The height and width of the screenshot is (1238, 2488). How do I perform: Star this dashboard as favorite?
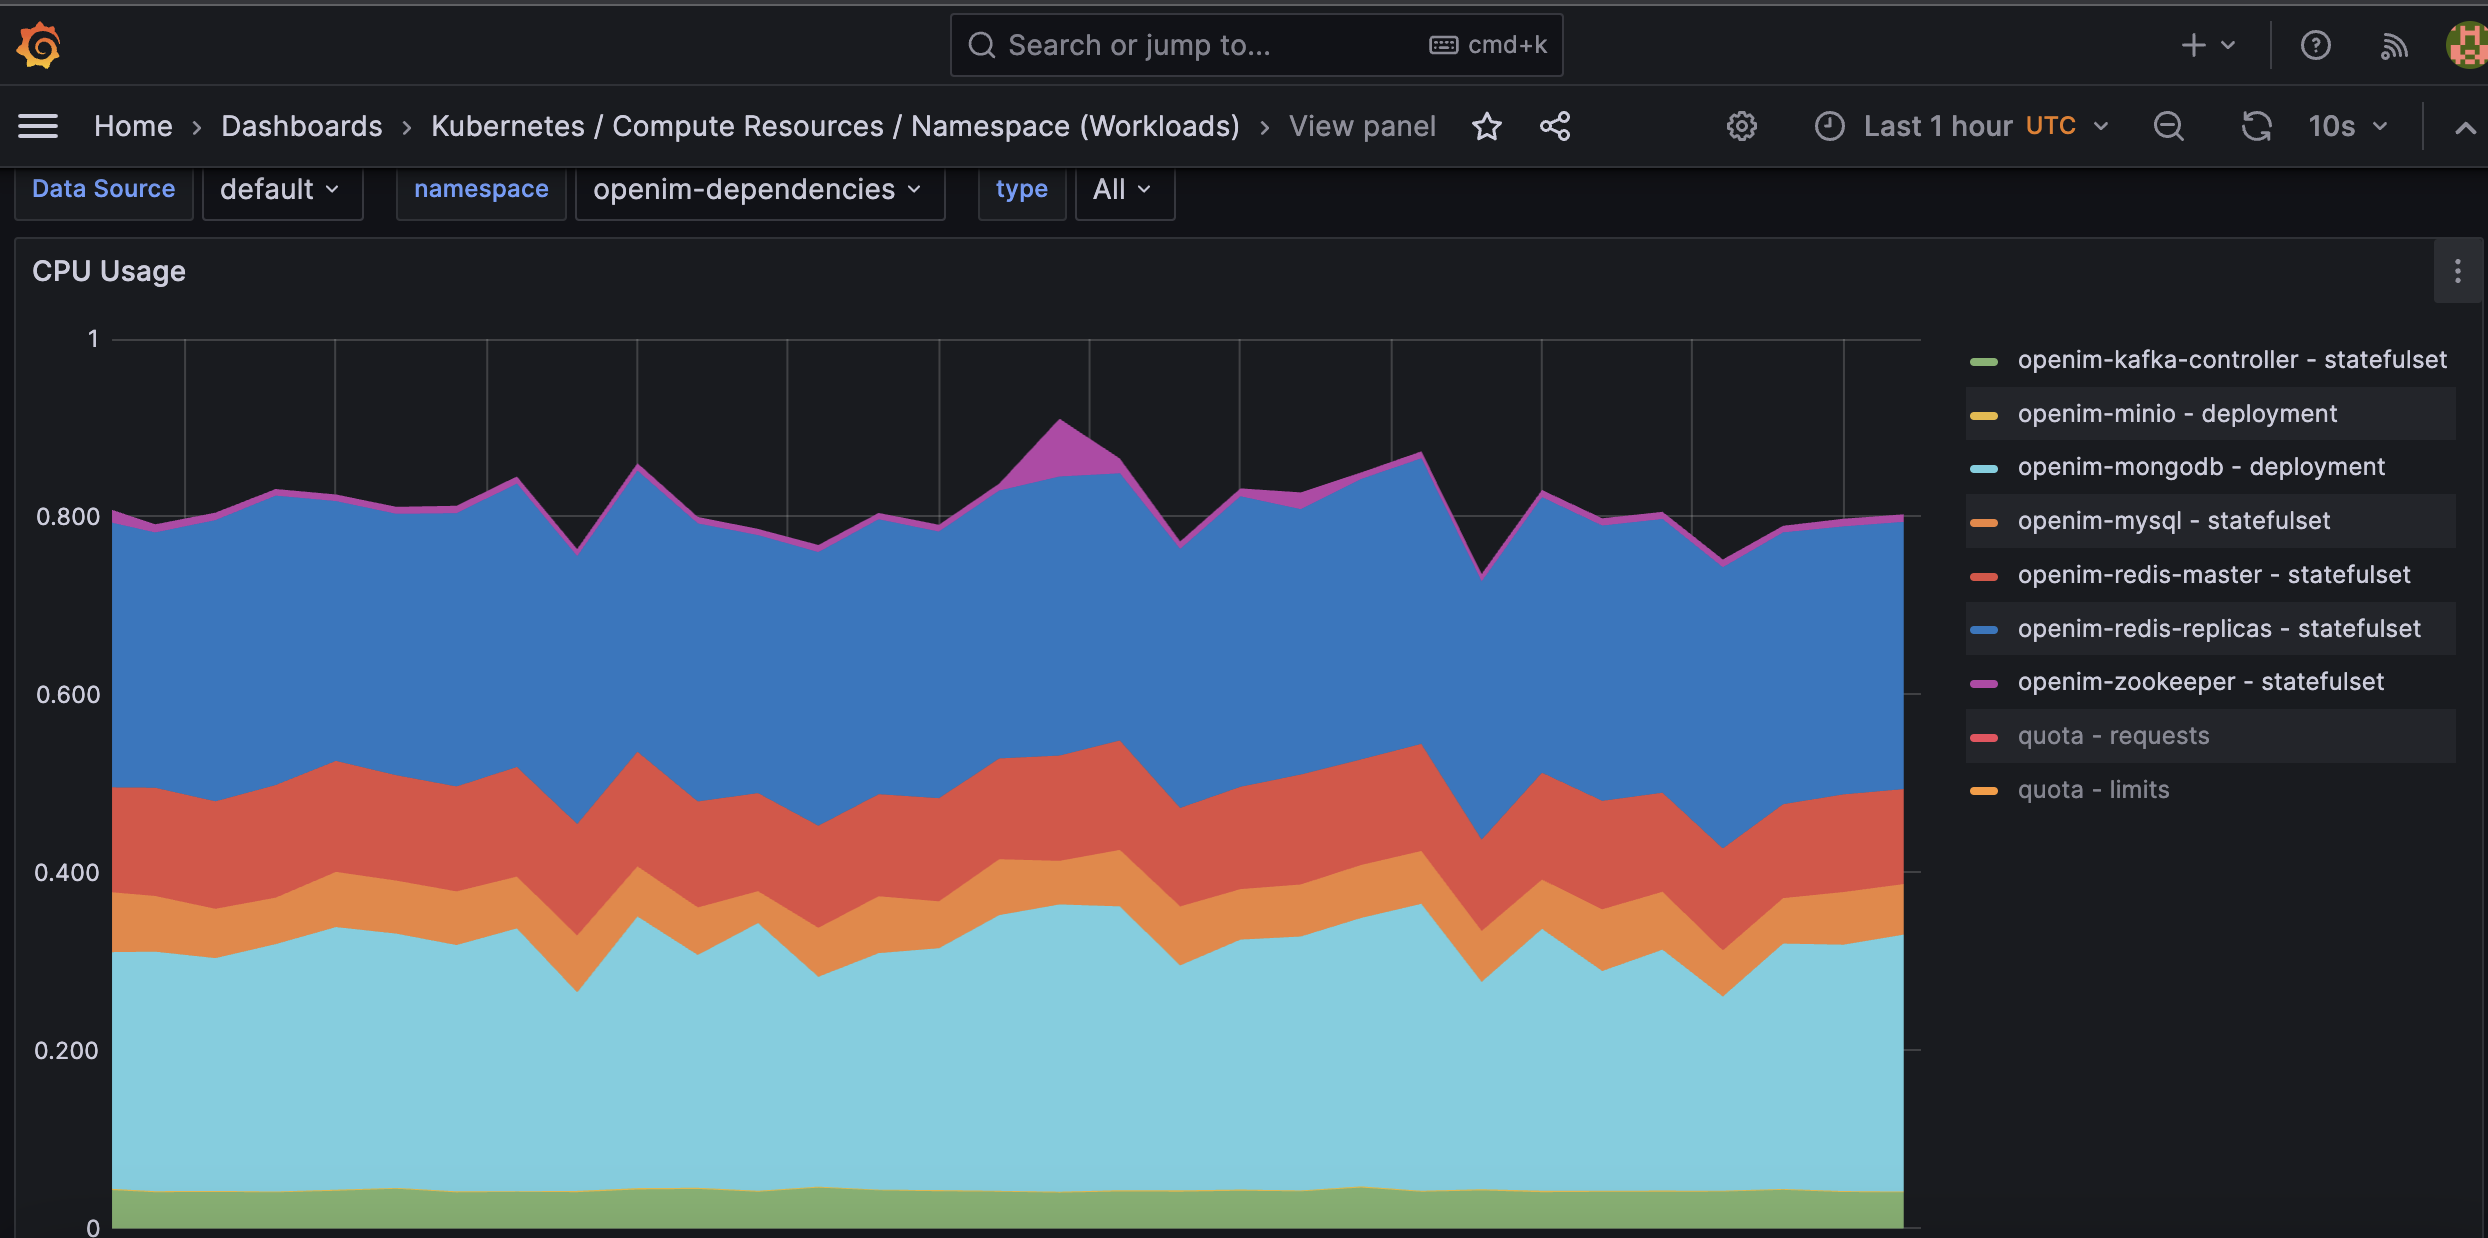coord(1487,126)
